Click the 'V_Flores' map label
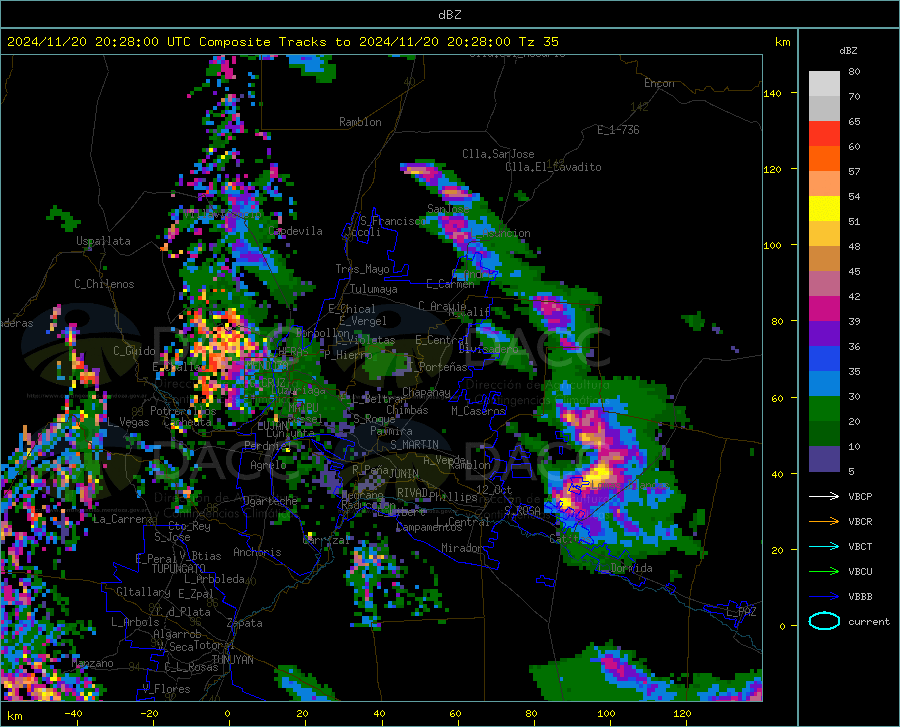The width and height of the screenshot is (900, 727). (166, 689)
